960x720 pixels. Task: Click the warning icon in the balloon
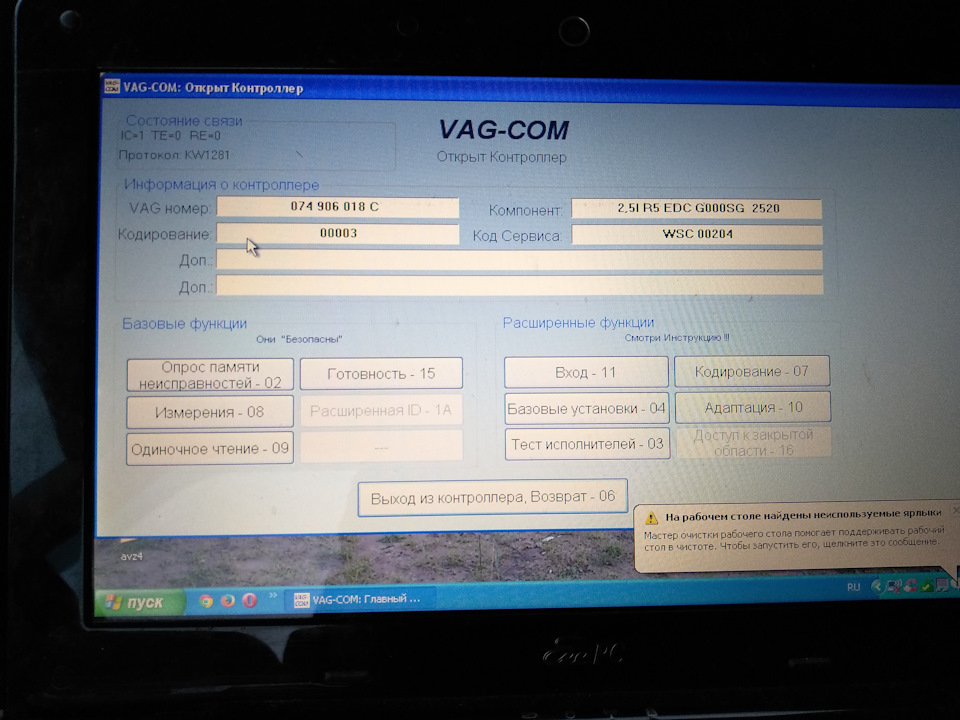pos(651,517)
